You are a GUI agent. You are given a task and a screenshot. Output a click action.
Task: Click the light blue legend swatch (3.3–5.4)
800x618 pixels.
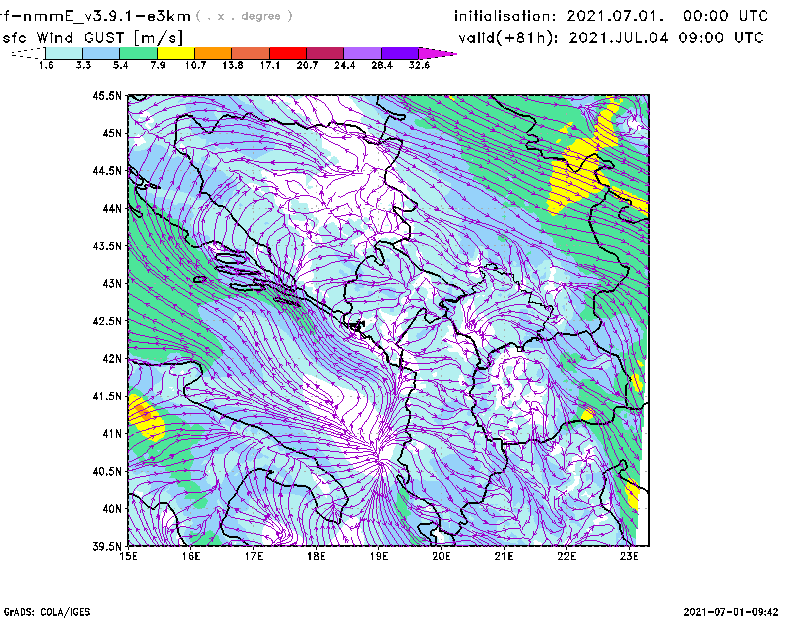[x=101, y=53]
